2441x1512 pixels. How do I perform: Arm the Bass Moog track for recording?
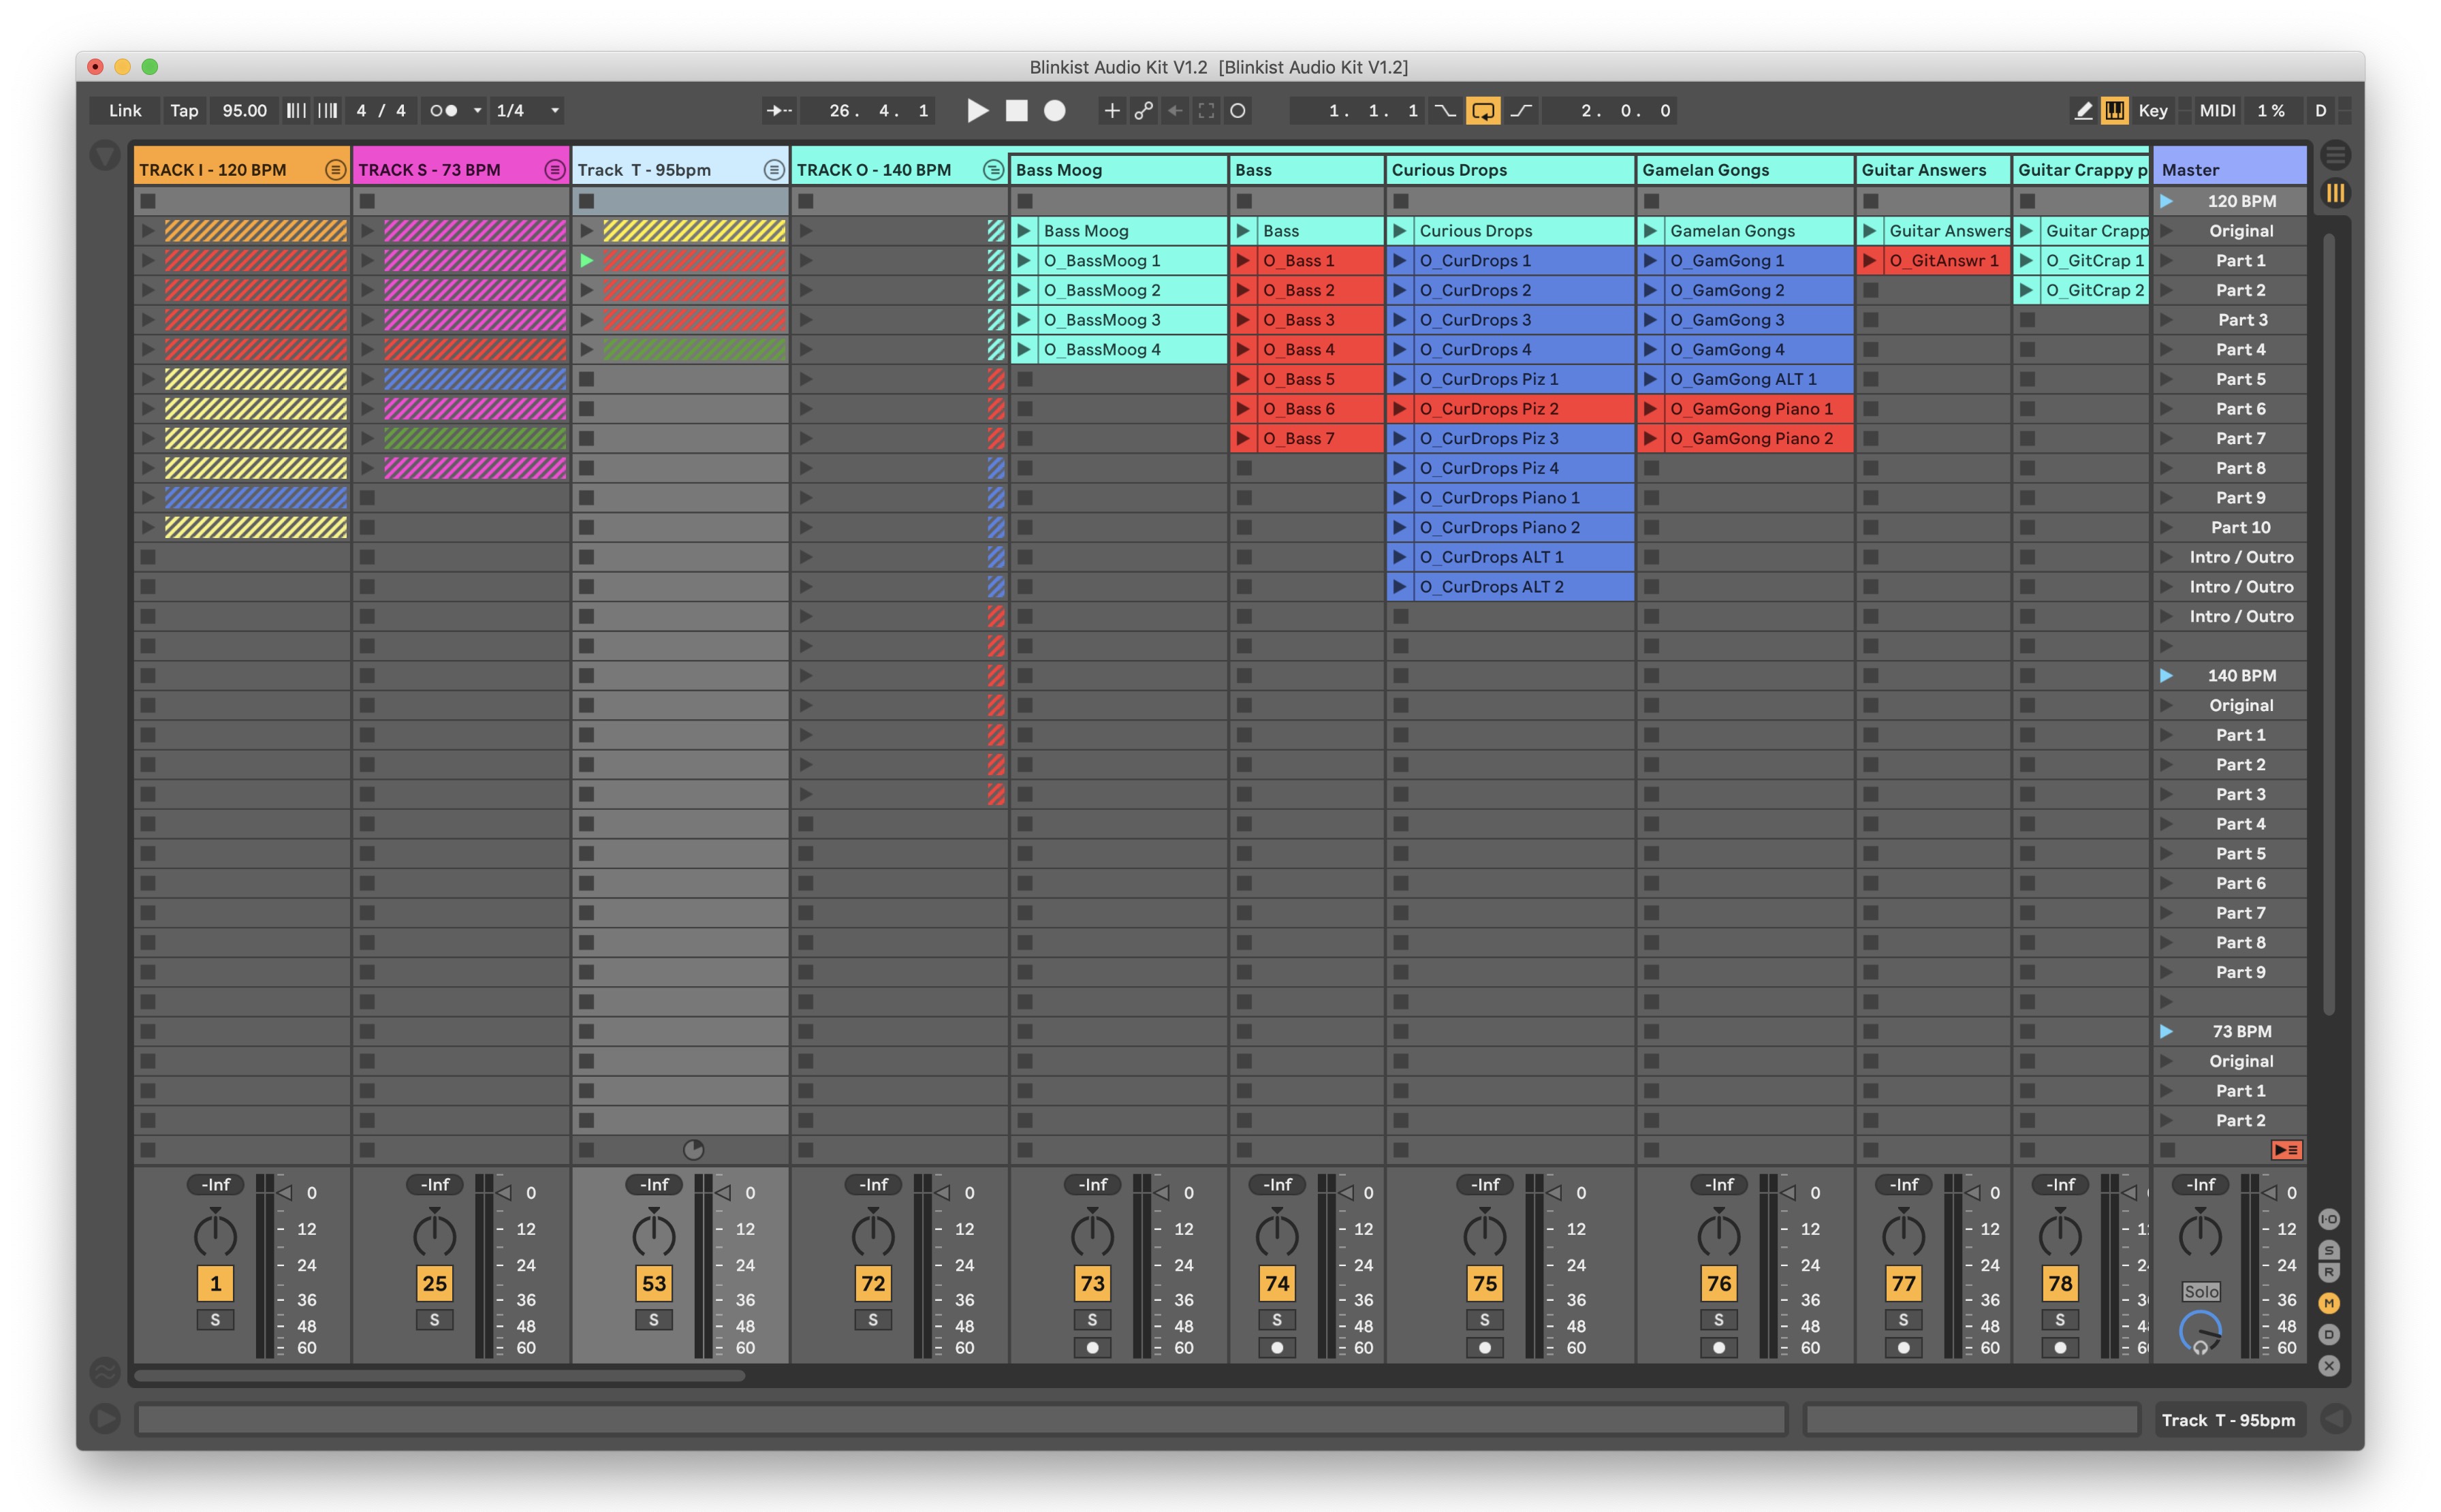pos(1091,1348)
